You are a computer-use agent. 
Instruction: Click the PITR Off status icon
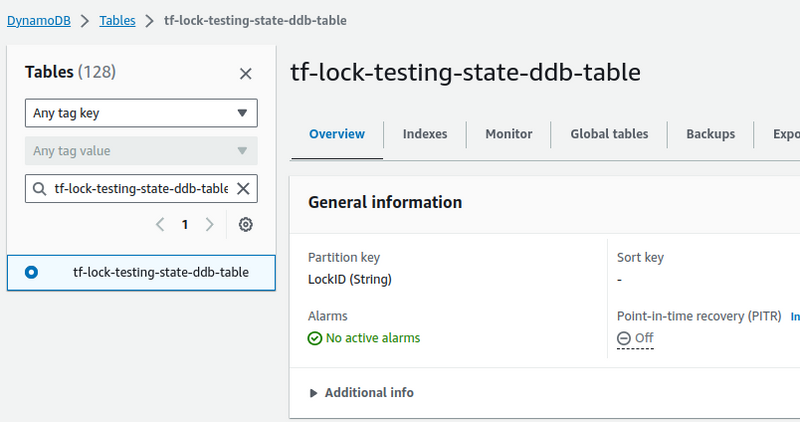click(624, 338)
